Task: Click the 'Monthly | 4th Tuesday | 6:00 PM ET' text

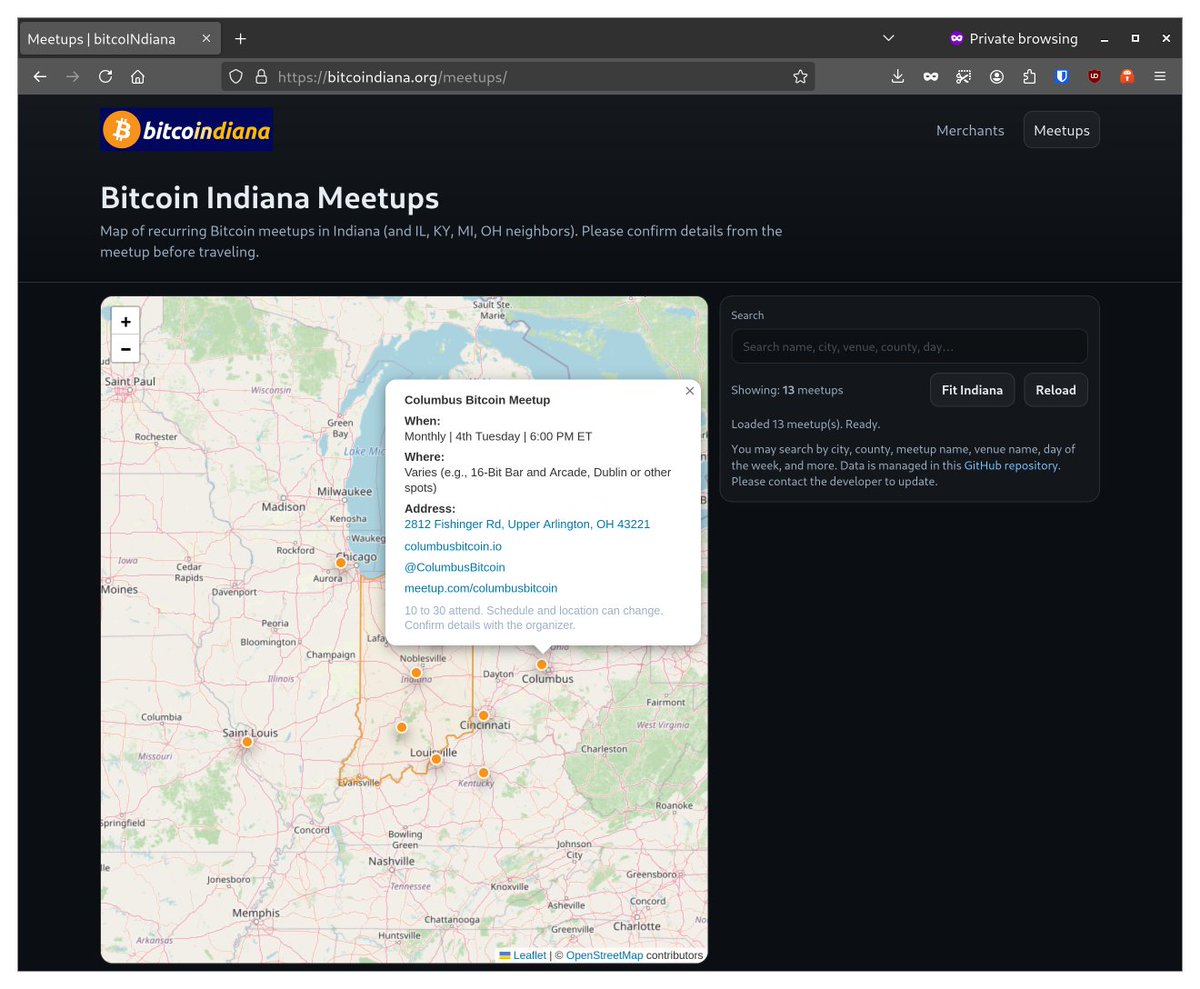Action: click(498, 436)
